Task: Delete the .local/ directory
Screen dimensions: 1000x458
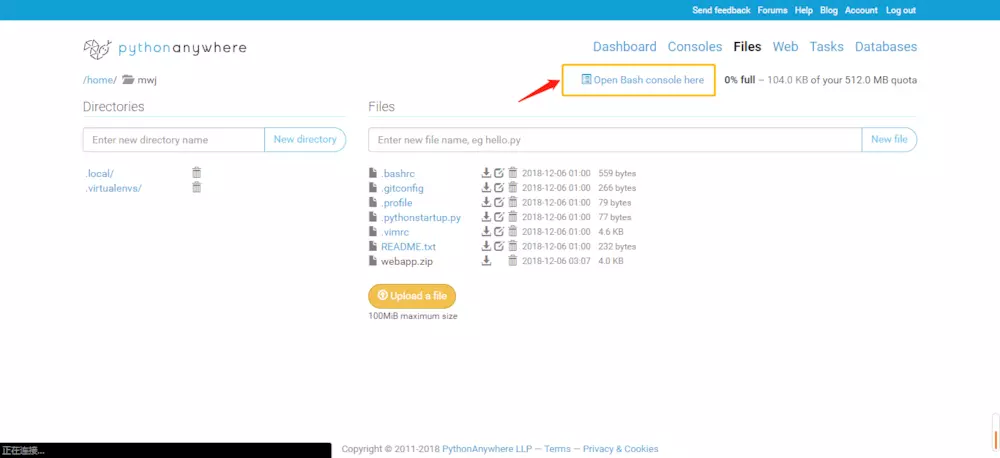Action: 196,172
